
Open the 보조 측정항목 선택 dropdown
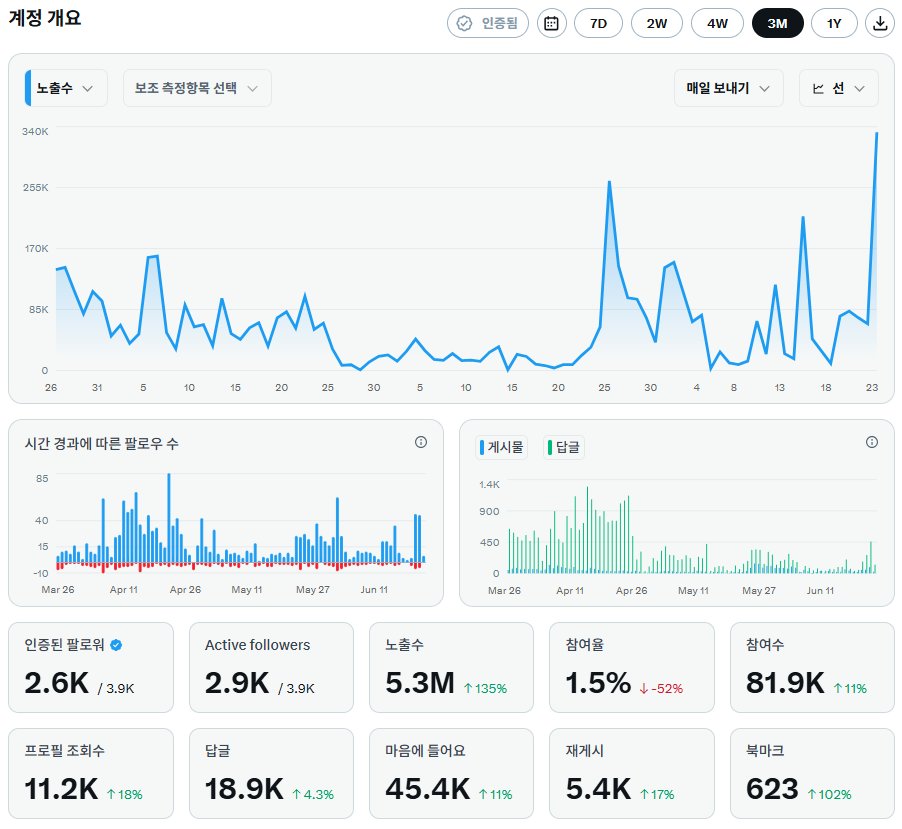[197, 88]
